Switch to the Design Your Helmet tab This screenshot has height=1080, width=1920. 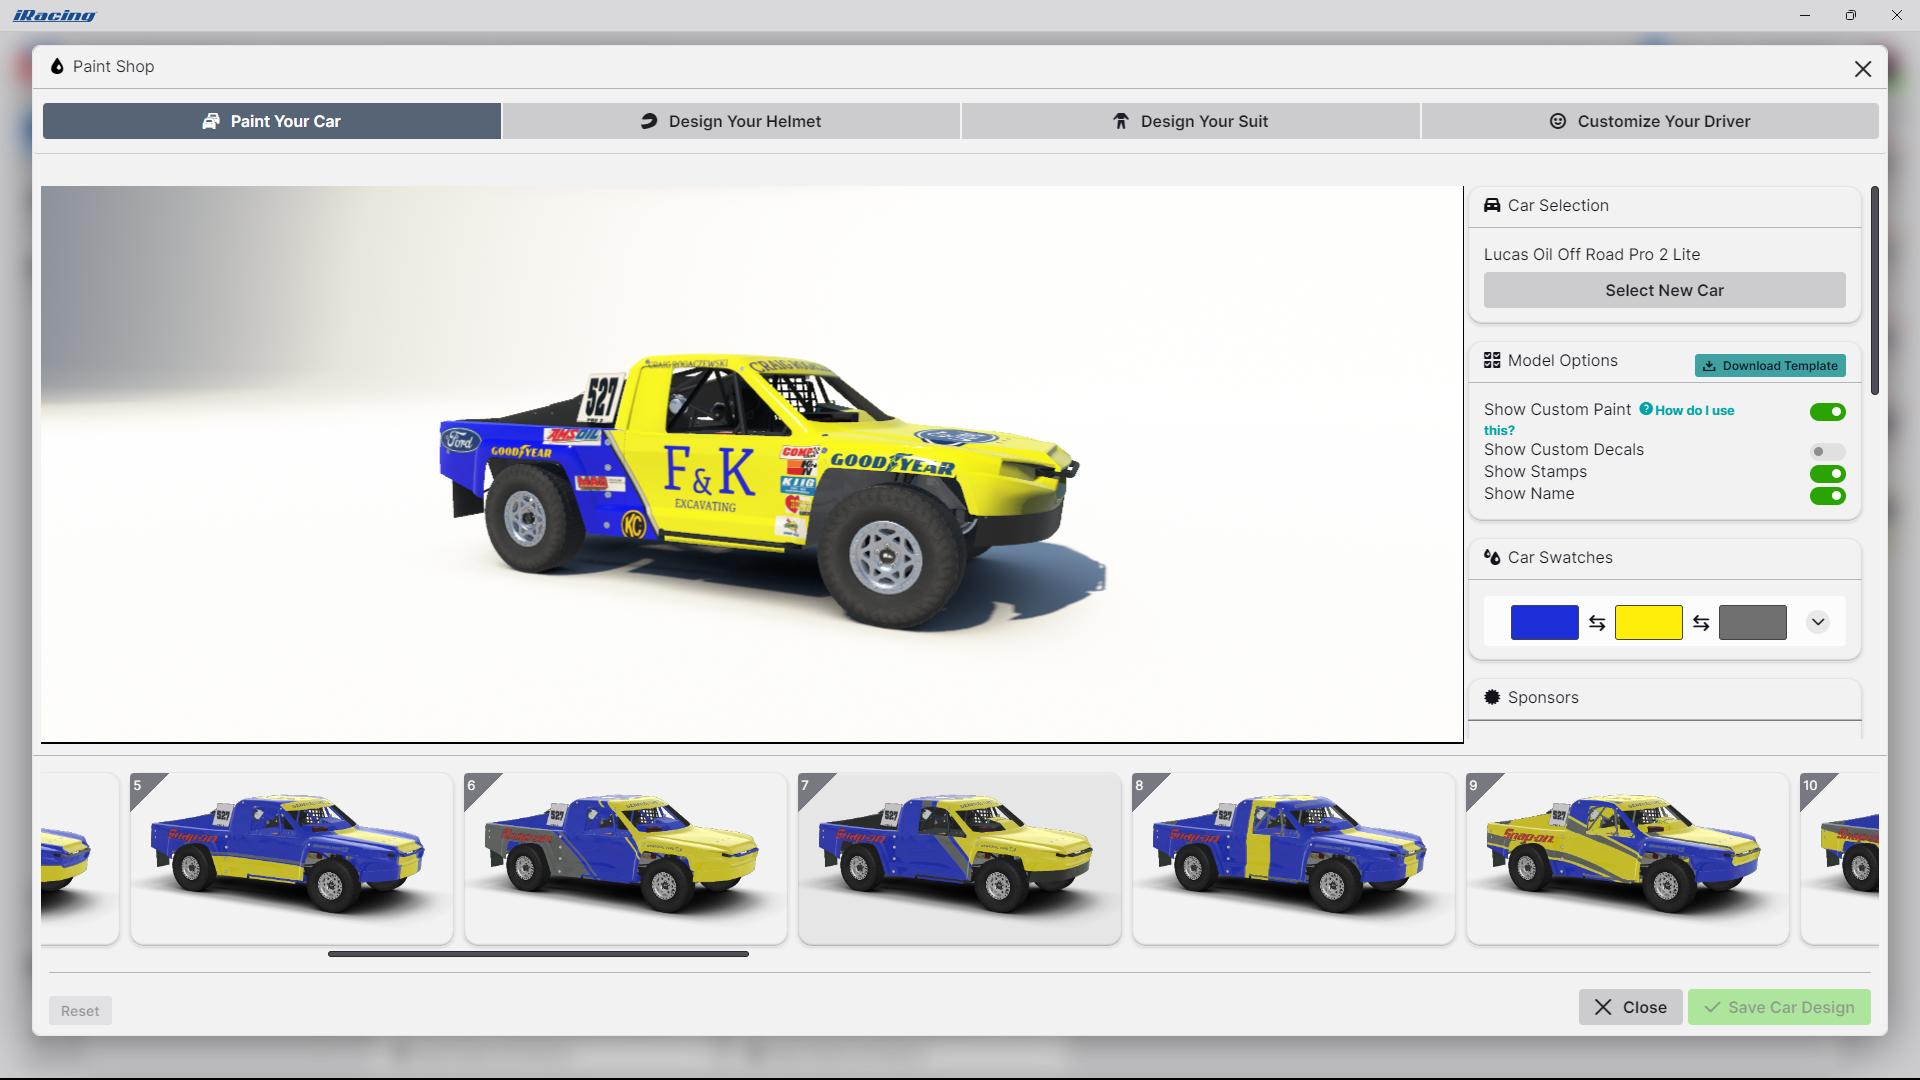pyautogui.click(x=730, y=120)
